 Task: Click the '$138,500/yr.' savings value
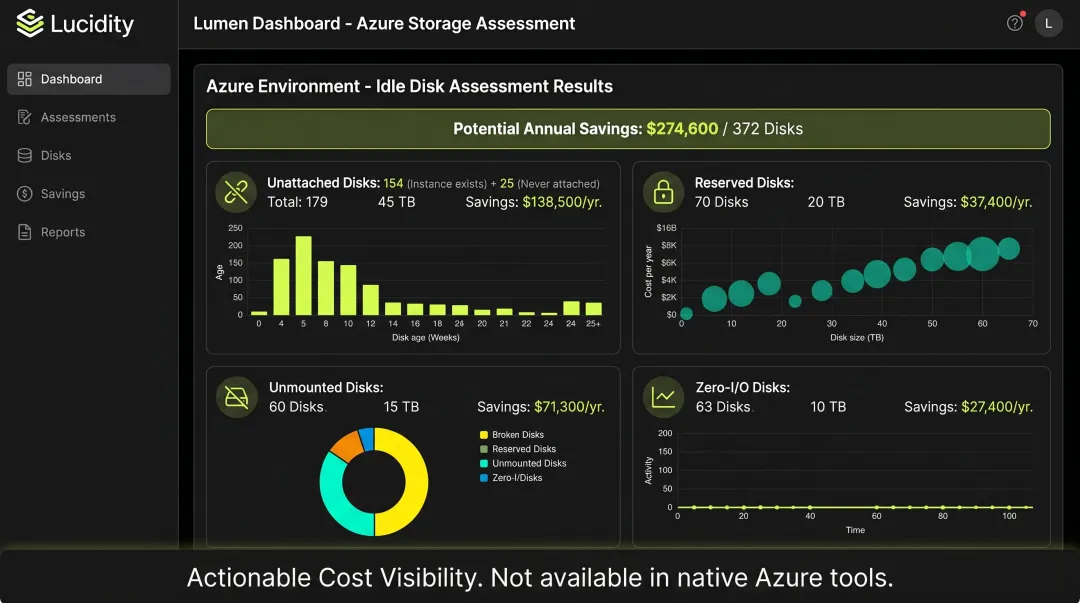(x=562, y=202)
